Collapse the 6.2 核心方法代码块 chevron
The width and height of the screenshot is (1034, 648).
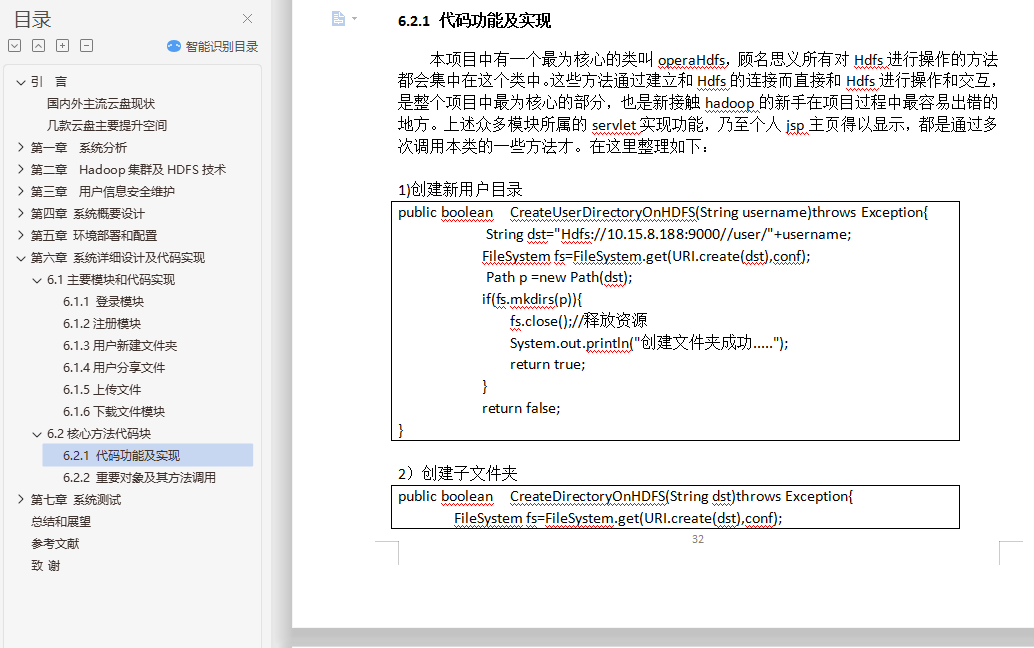[37, 434]
